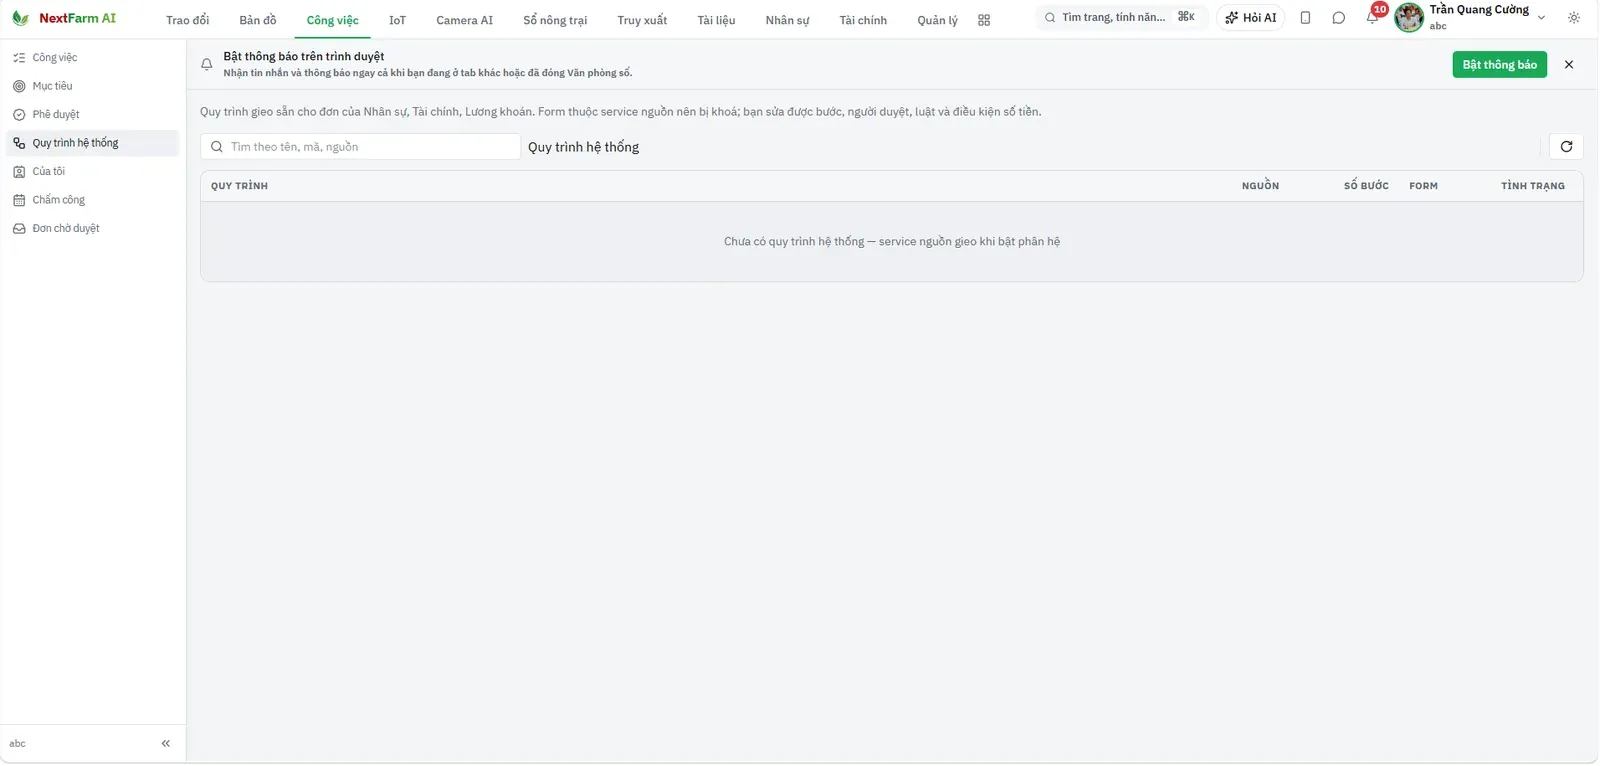Focus the global search Tìm trang, tính năng field
Viewport: 1600px width, 766px height.
(1120, 18)
